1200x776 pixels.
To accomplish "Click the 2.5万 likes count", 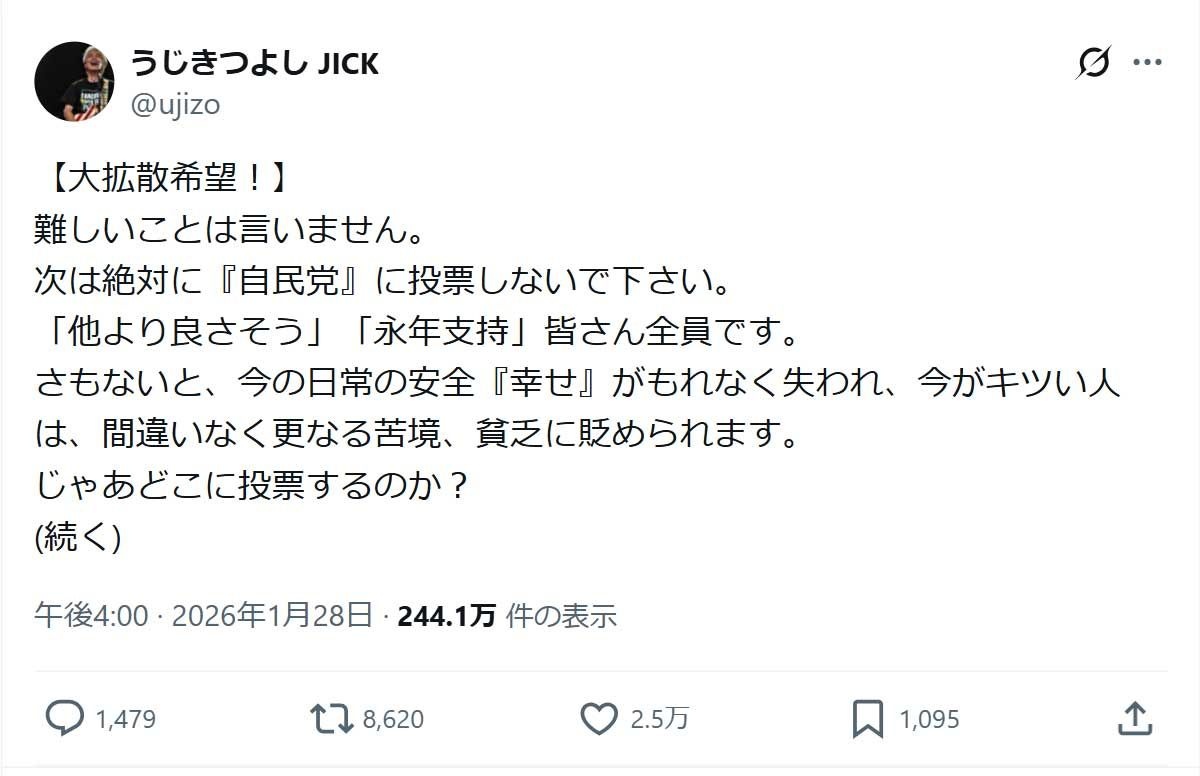I will [659, 719].
